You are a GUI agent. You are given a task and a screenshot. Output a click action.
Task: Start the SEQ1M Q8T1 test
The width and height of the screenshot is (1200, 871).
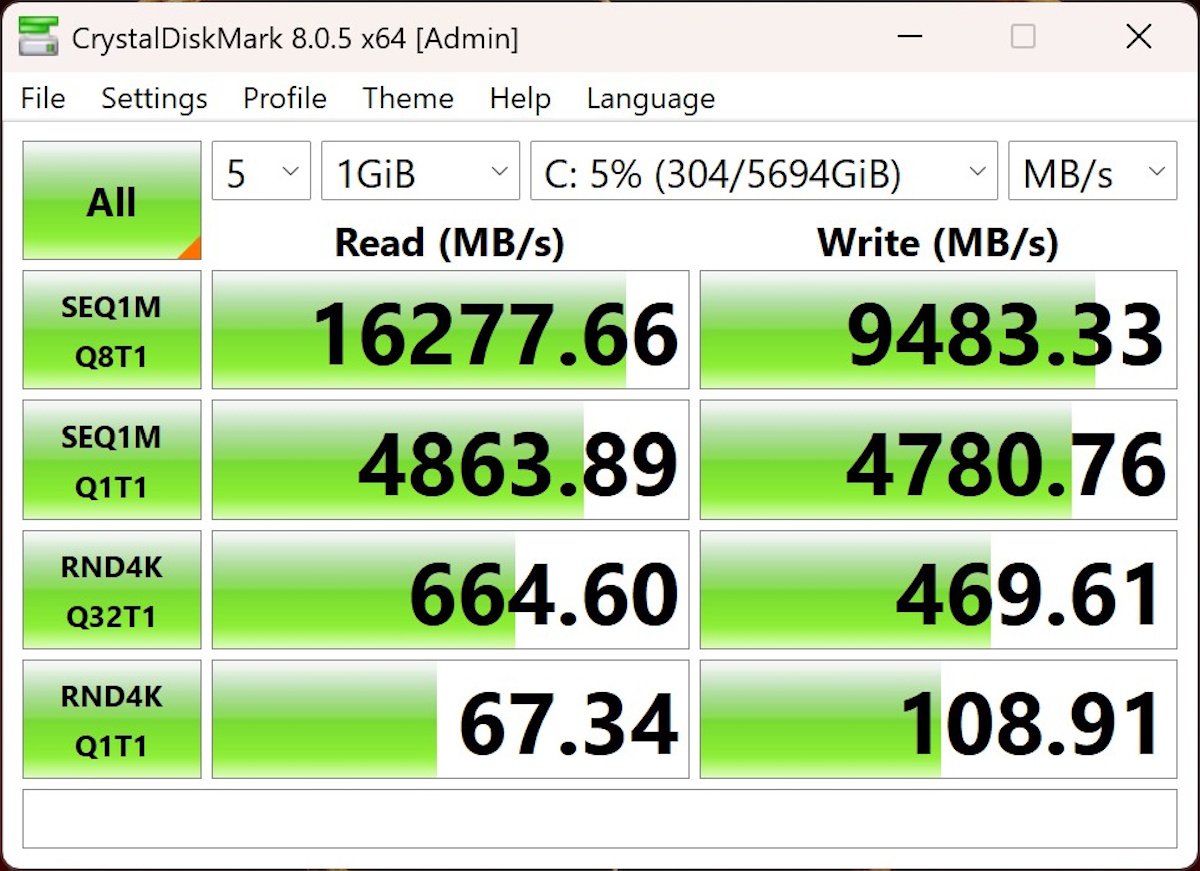[x=111, y=330]
